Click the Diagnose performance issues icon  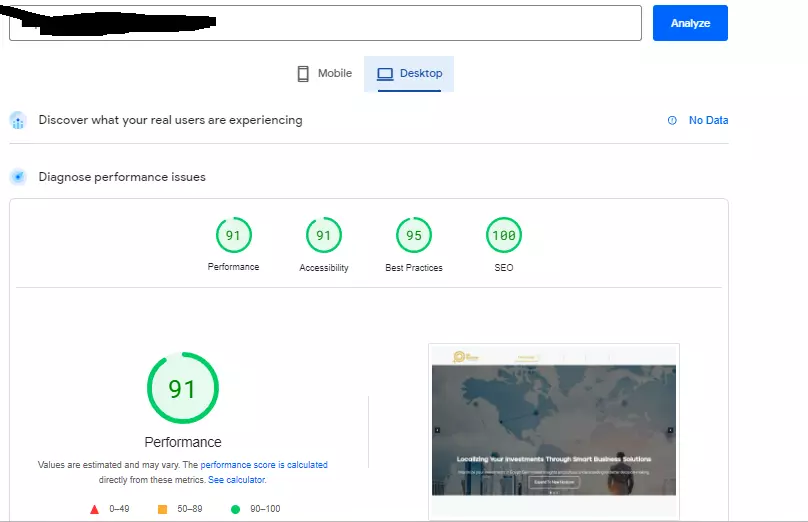point(18,177)
